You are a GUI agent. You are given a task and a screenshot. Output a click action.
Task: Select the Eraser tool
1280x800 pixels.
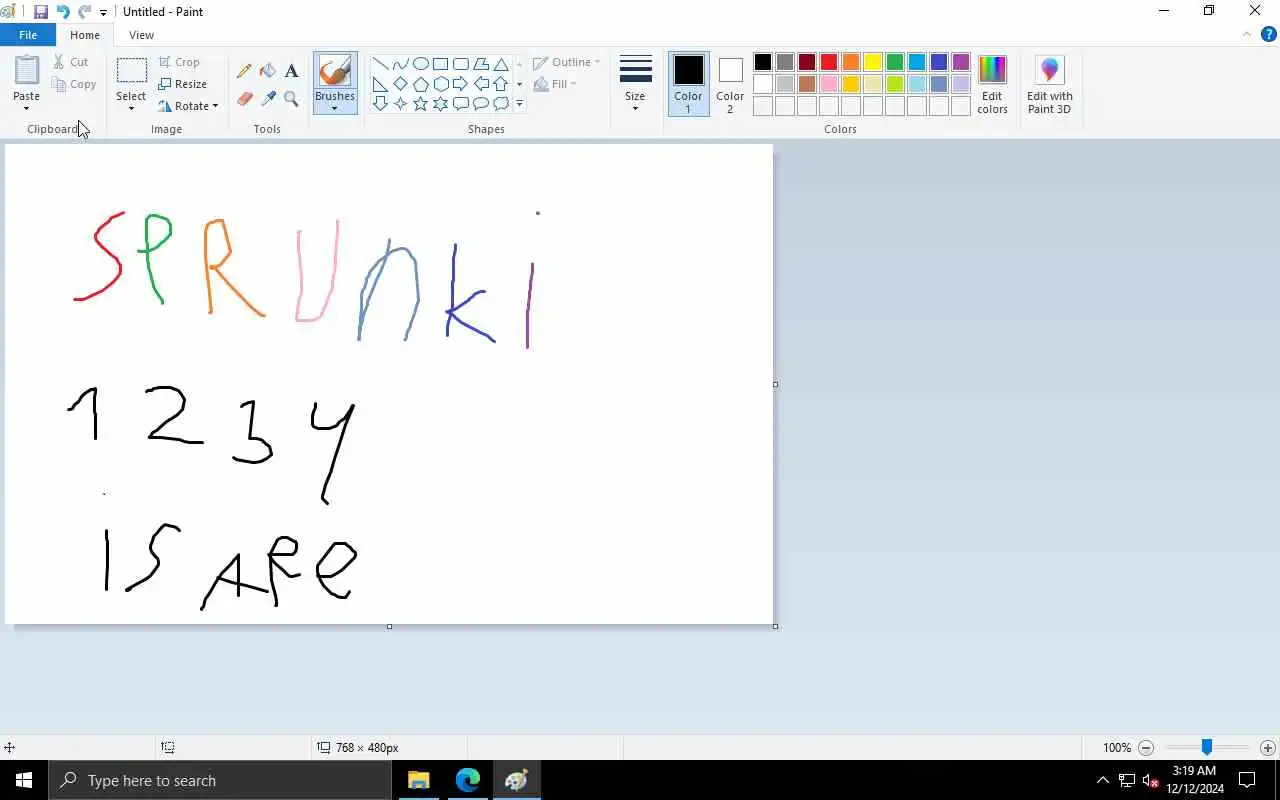coord(244,98)
